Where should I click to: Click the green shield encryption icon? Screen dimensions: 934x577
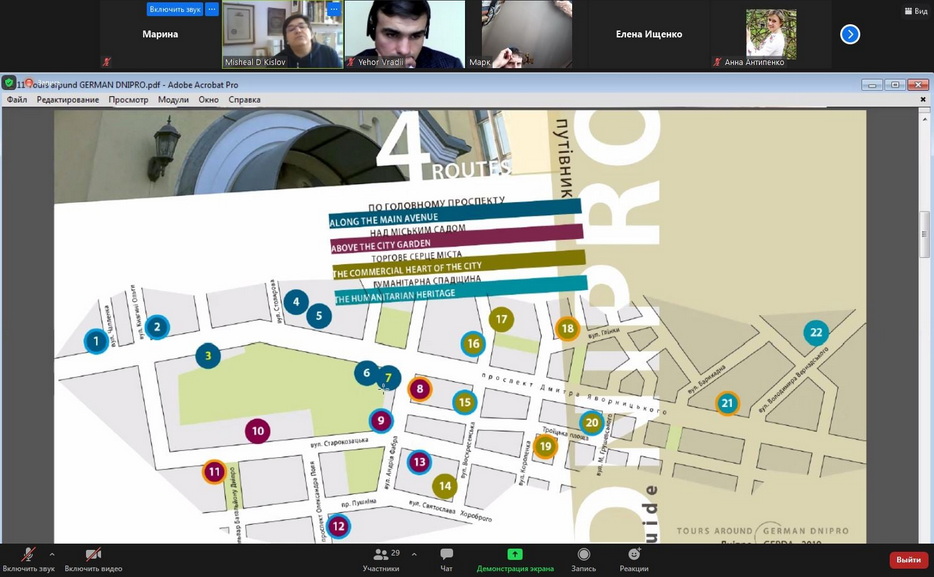point(9,82)
